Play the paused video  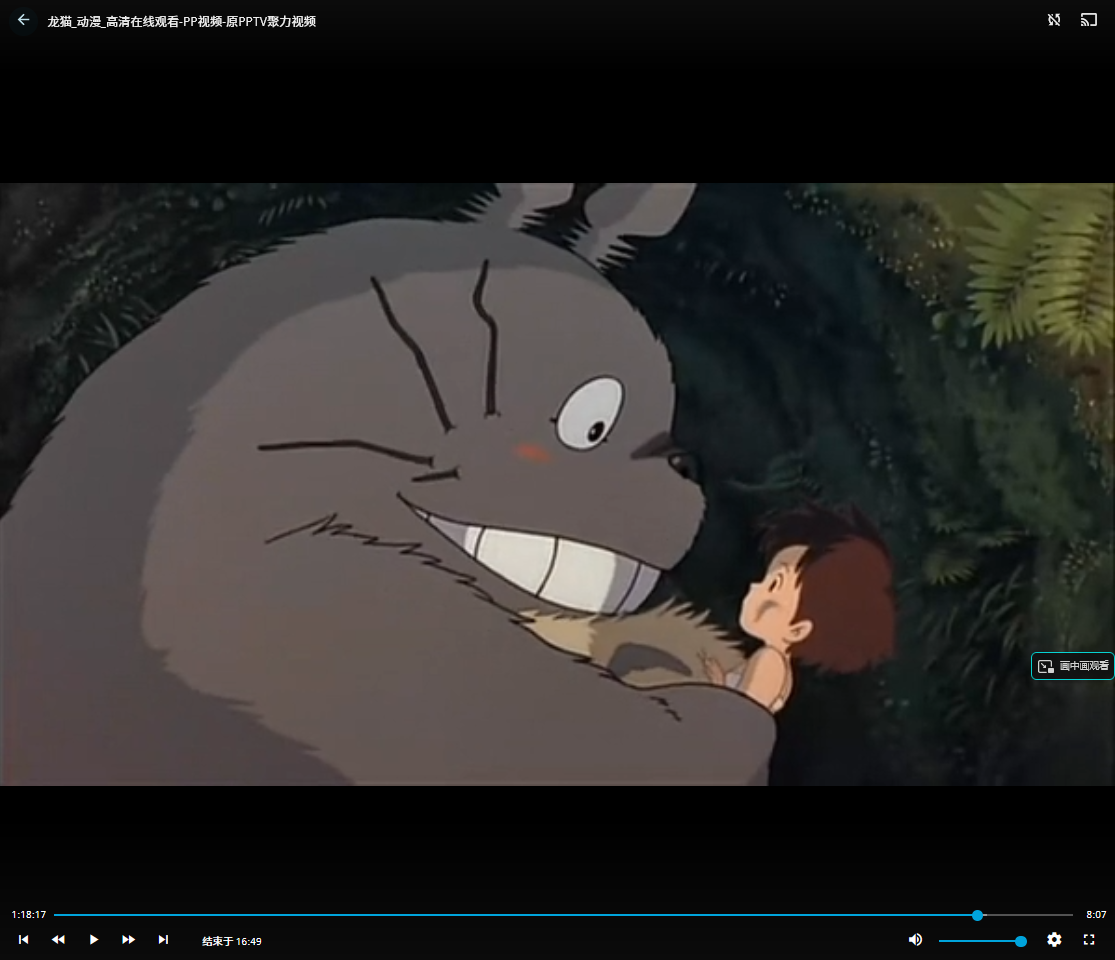pyautogui.click(x=93, y=939)
